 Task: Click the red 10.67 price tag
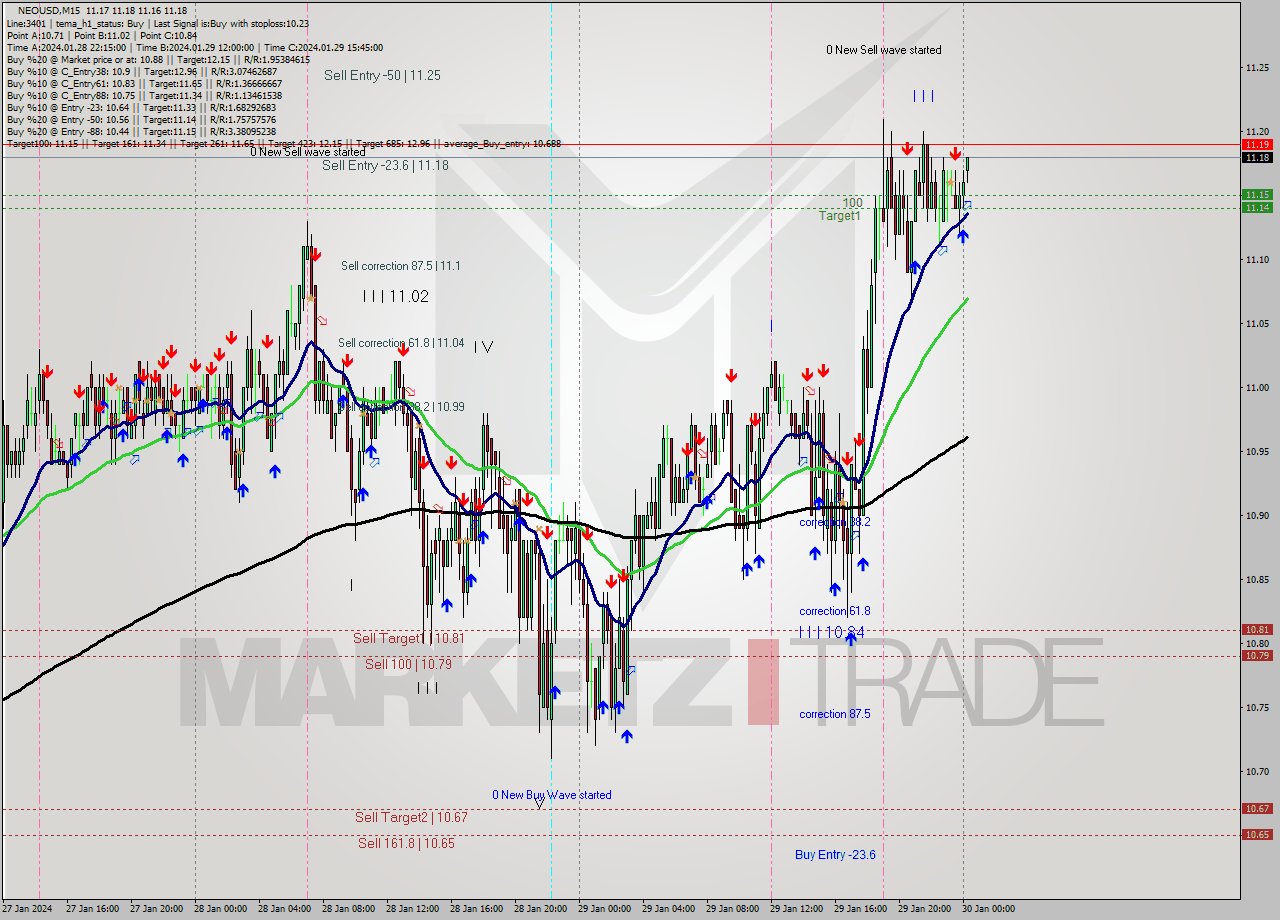point(1257,808)
